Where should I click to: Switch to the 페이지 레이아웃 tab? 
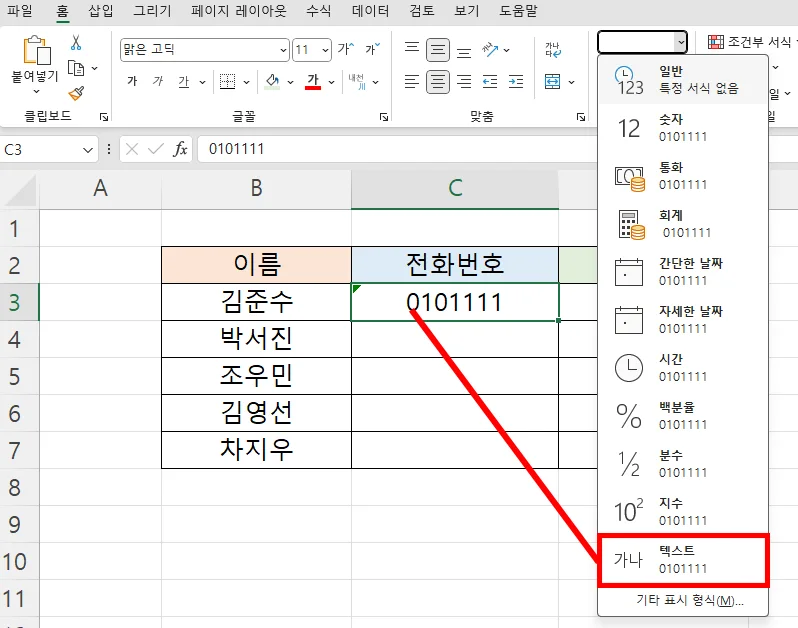point(239,11)
